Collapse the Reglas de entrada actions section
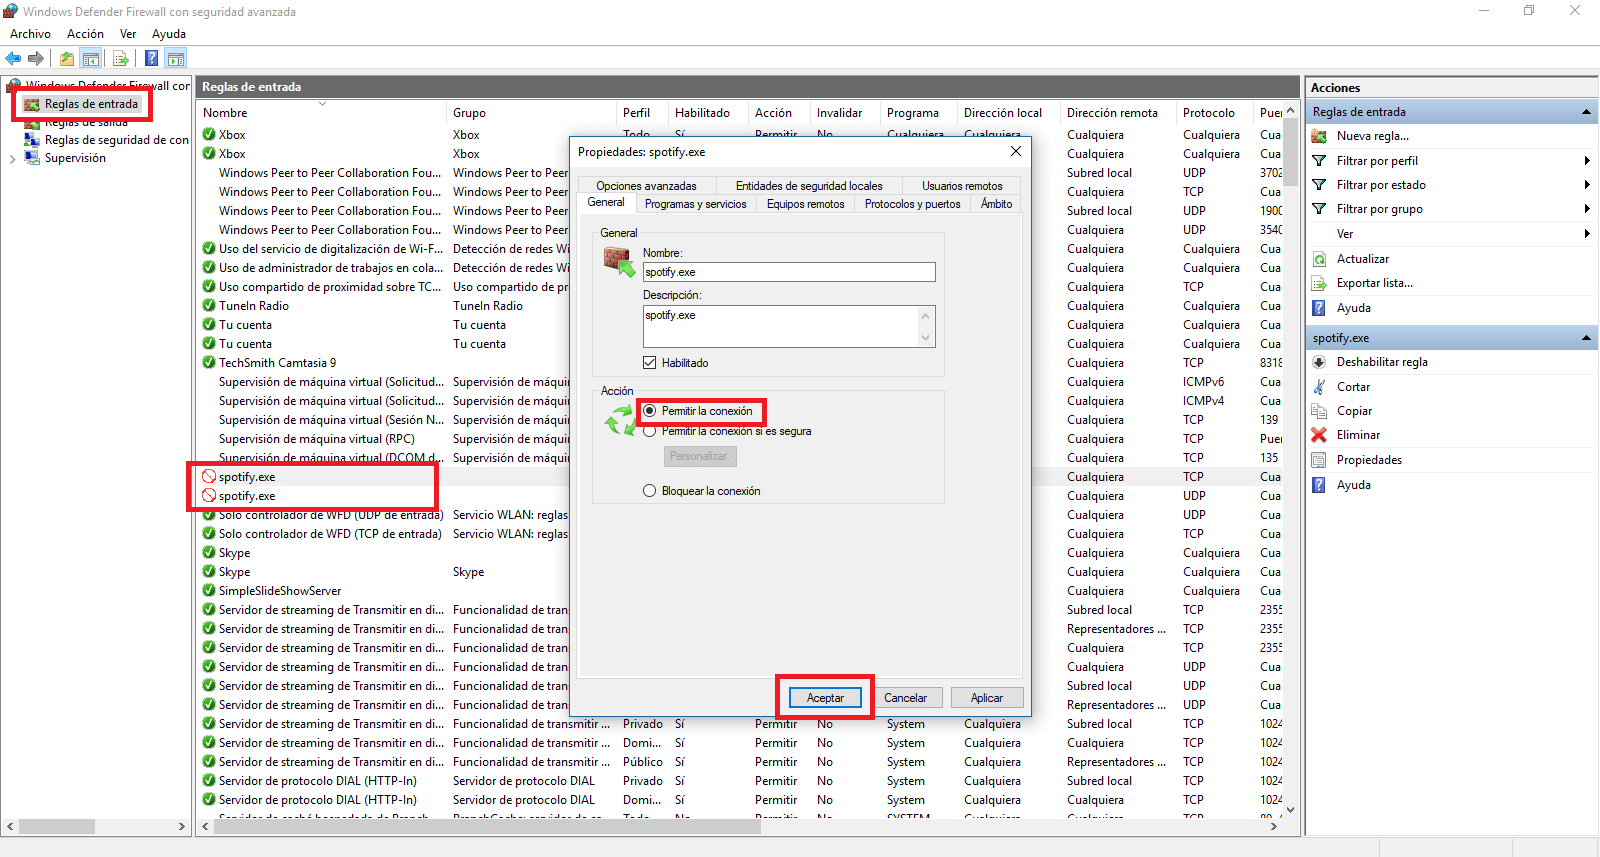1600x857 pixels. [x=1586, y=112]
